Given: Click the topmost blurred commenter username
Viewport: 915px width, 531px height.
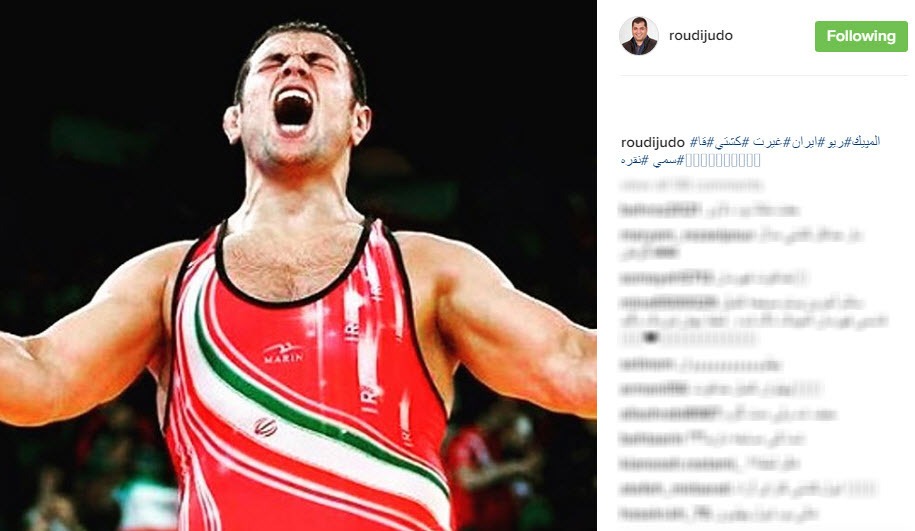Looking at the screenshot, I should 659,209.
